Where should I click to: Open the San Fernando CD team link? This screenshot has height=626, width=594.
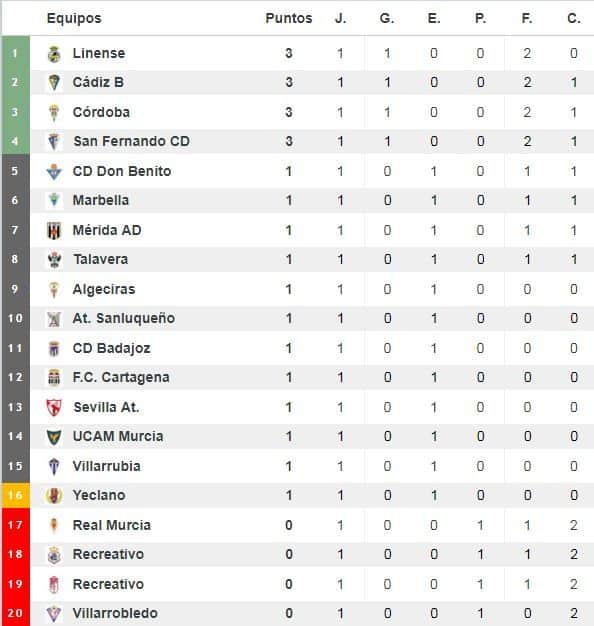click(131, 141)
